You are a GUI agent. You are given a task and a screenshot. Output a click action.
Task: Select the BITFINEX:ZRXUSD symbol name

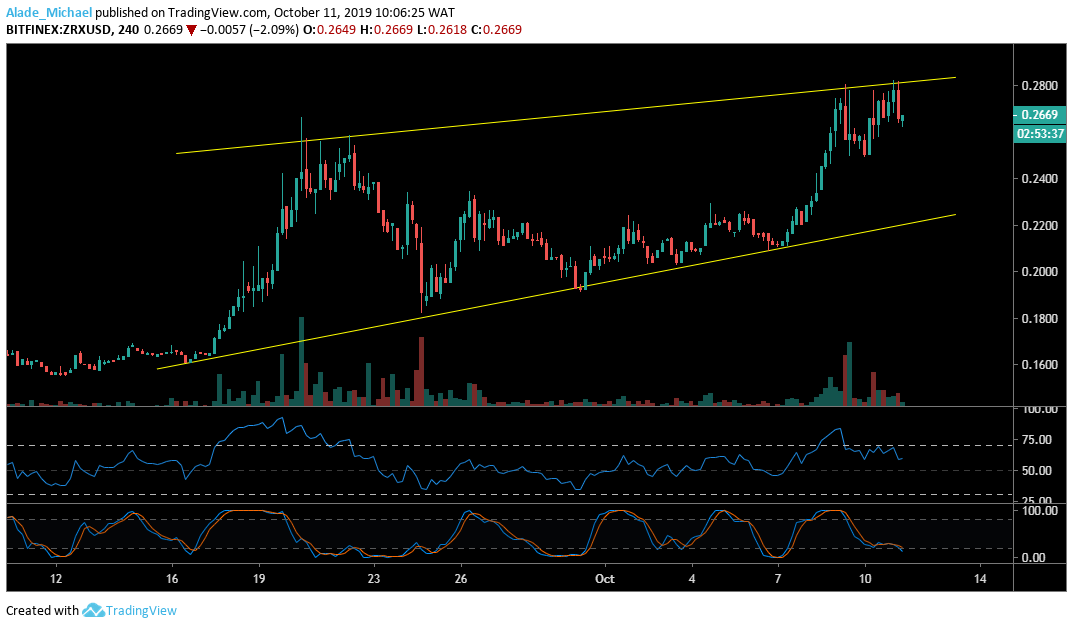tap(57, 30)
